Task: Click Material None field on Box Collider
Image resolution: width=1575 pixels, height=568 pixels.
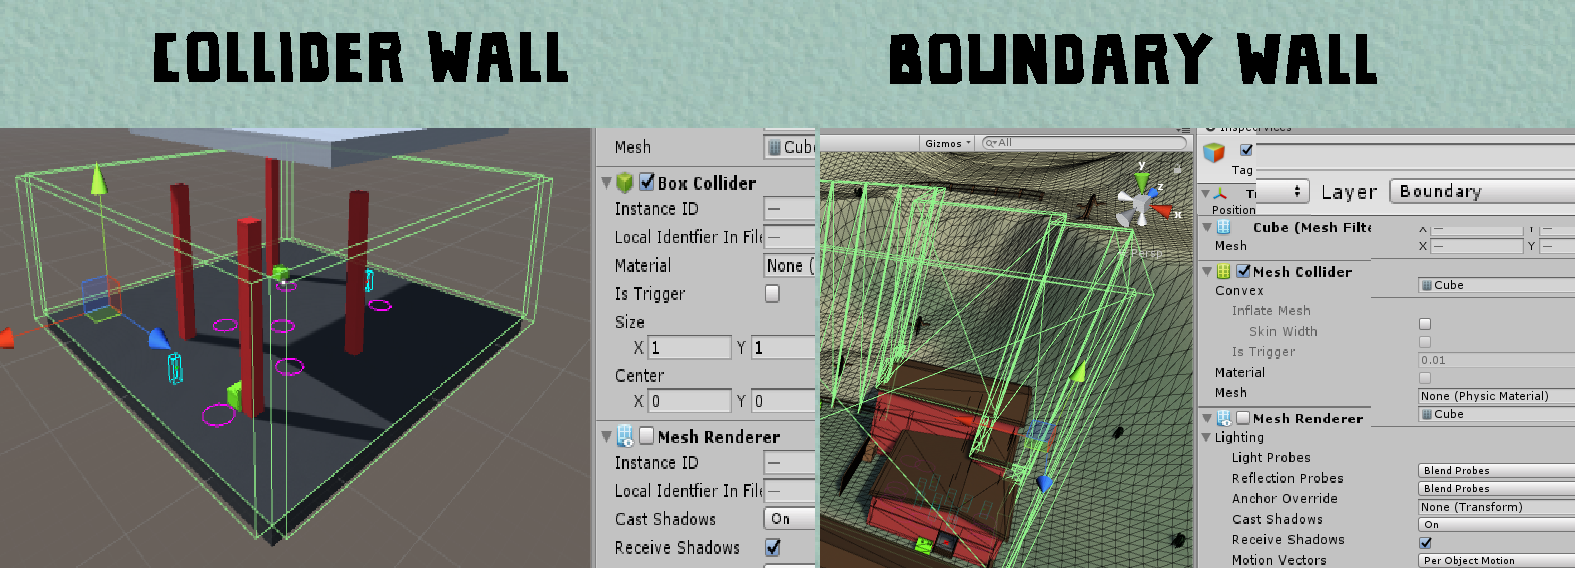Action: [x=790, y=265]
